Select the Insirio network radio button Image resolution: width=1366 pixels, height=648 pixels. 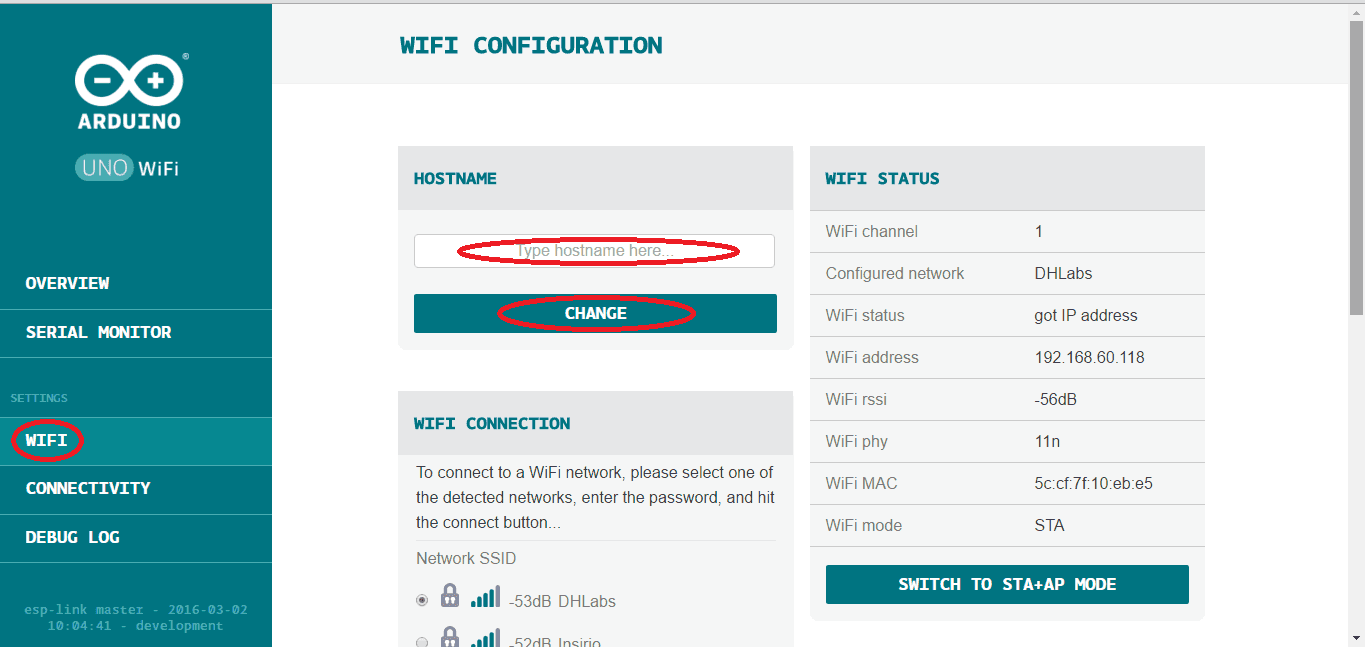click(422, 641)
